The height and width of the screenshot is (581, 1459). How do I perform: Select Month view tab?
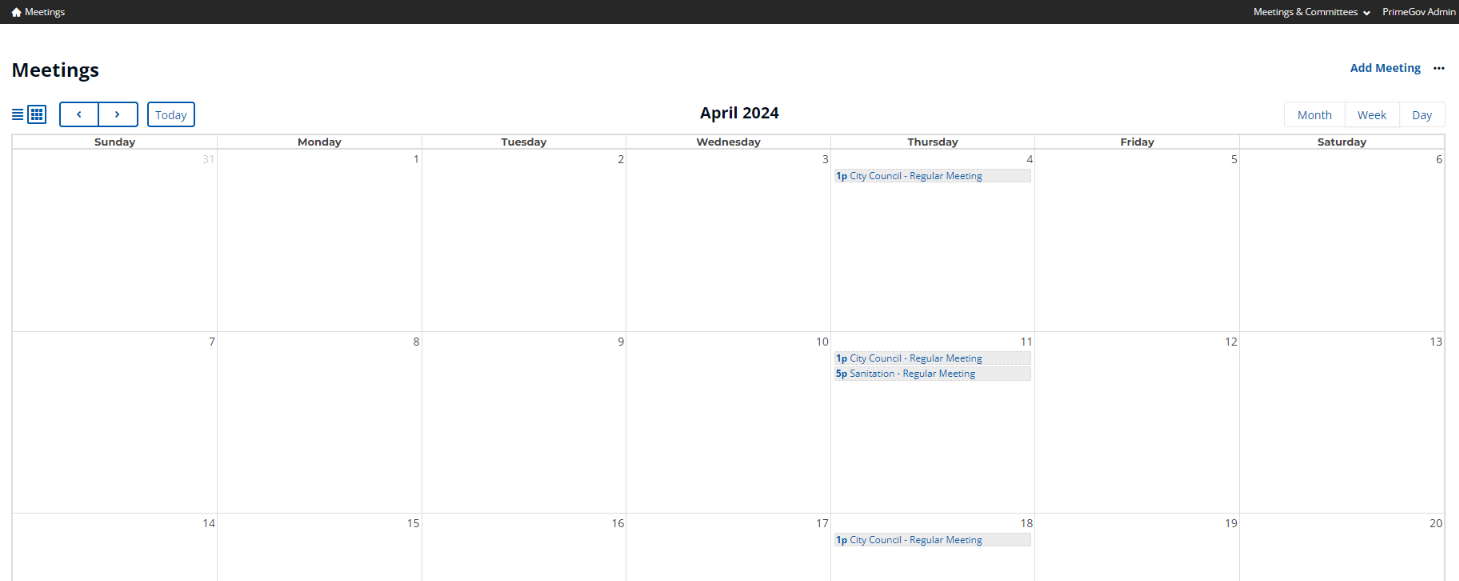tap(1314, 115)
